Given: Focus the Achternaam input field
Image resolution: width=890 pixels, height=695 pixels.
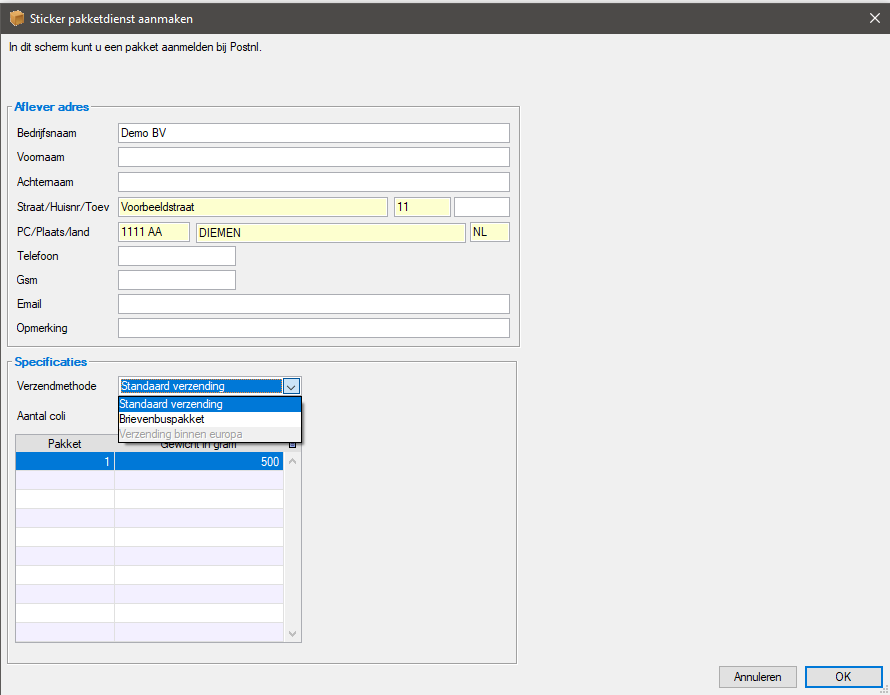Looking at the screenshot, I should pos(313,182).
